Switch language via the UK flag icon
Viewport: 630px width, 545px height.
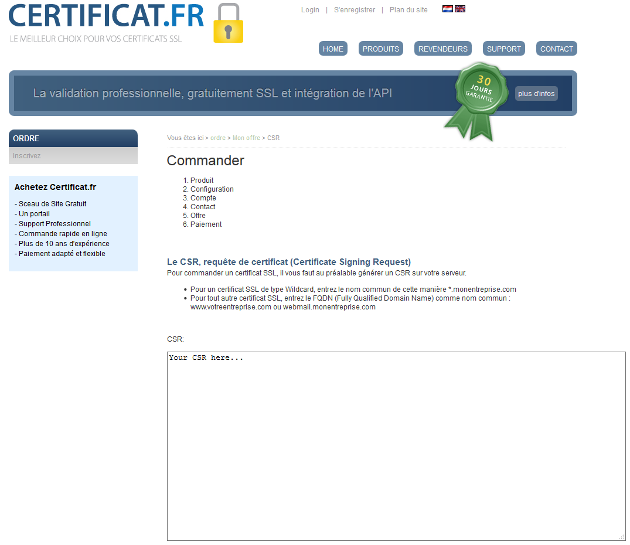[x=460, y=8]
